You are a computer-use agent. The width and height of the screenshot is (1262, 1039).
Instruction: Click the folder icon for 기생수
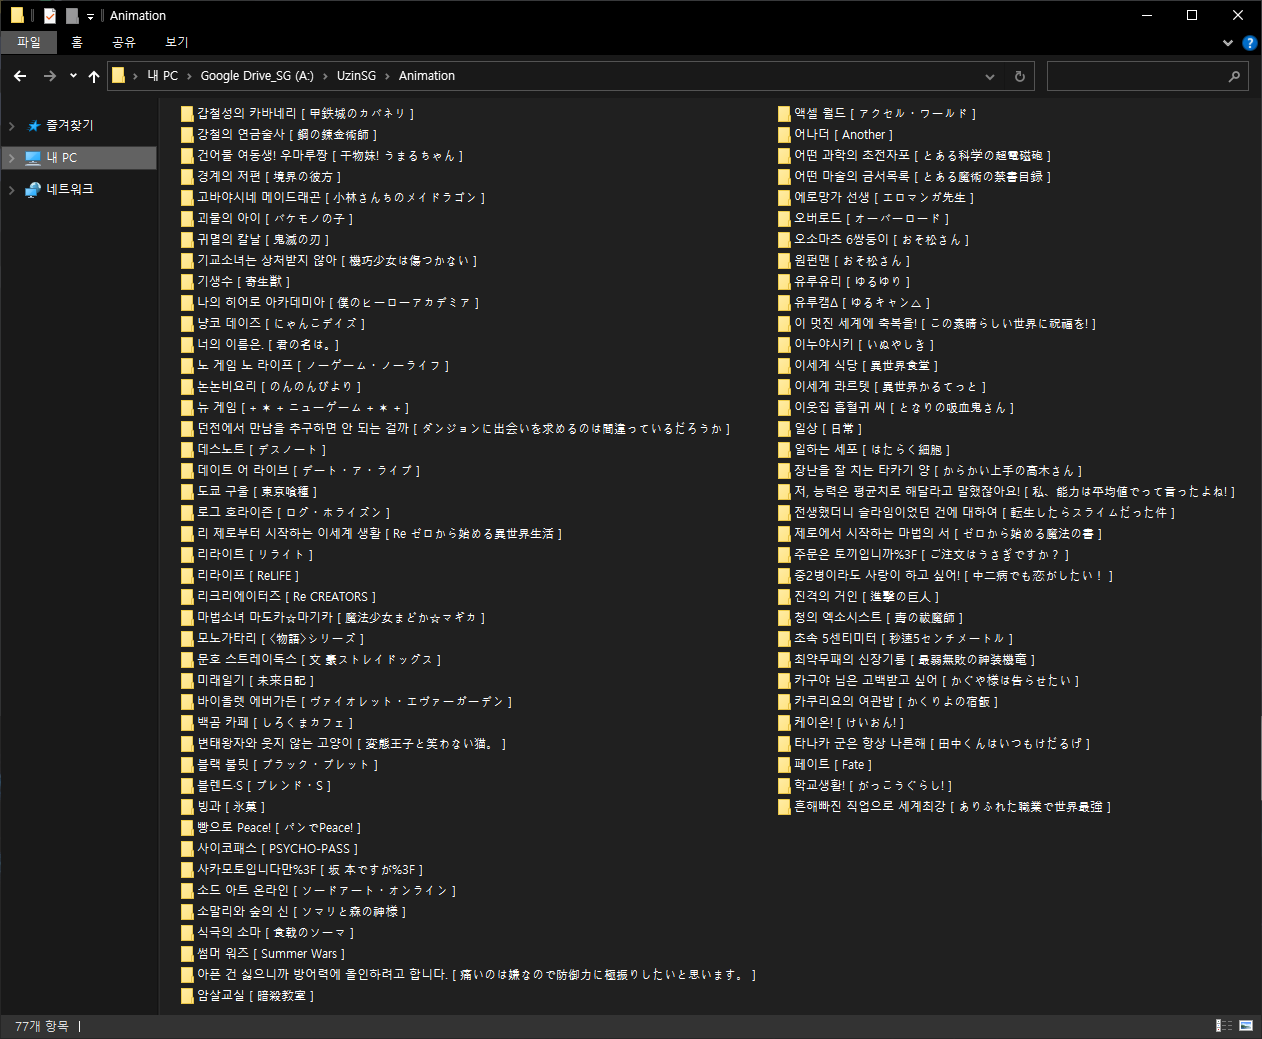tap(187, 282)
